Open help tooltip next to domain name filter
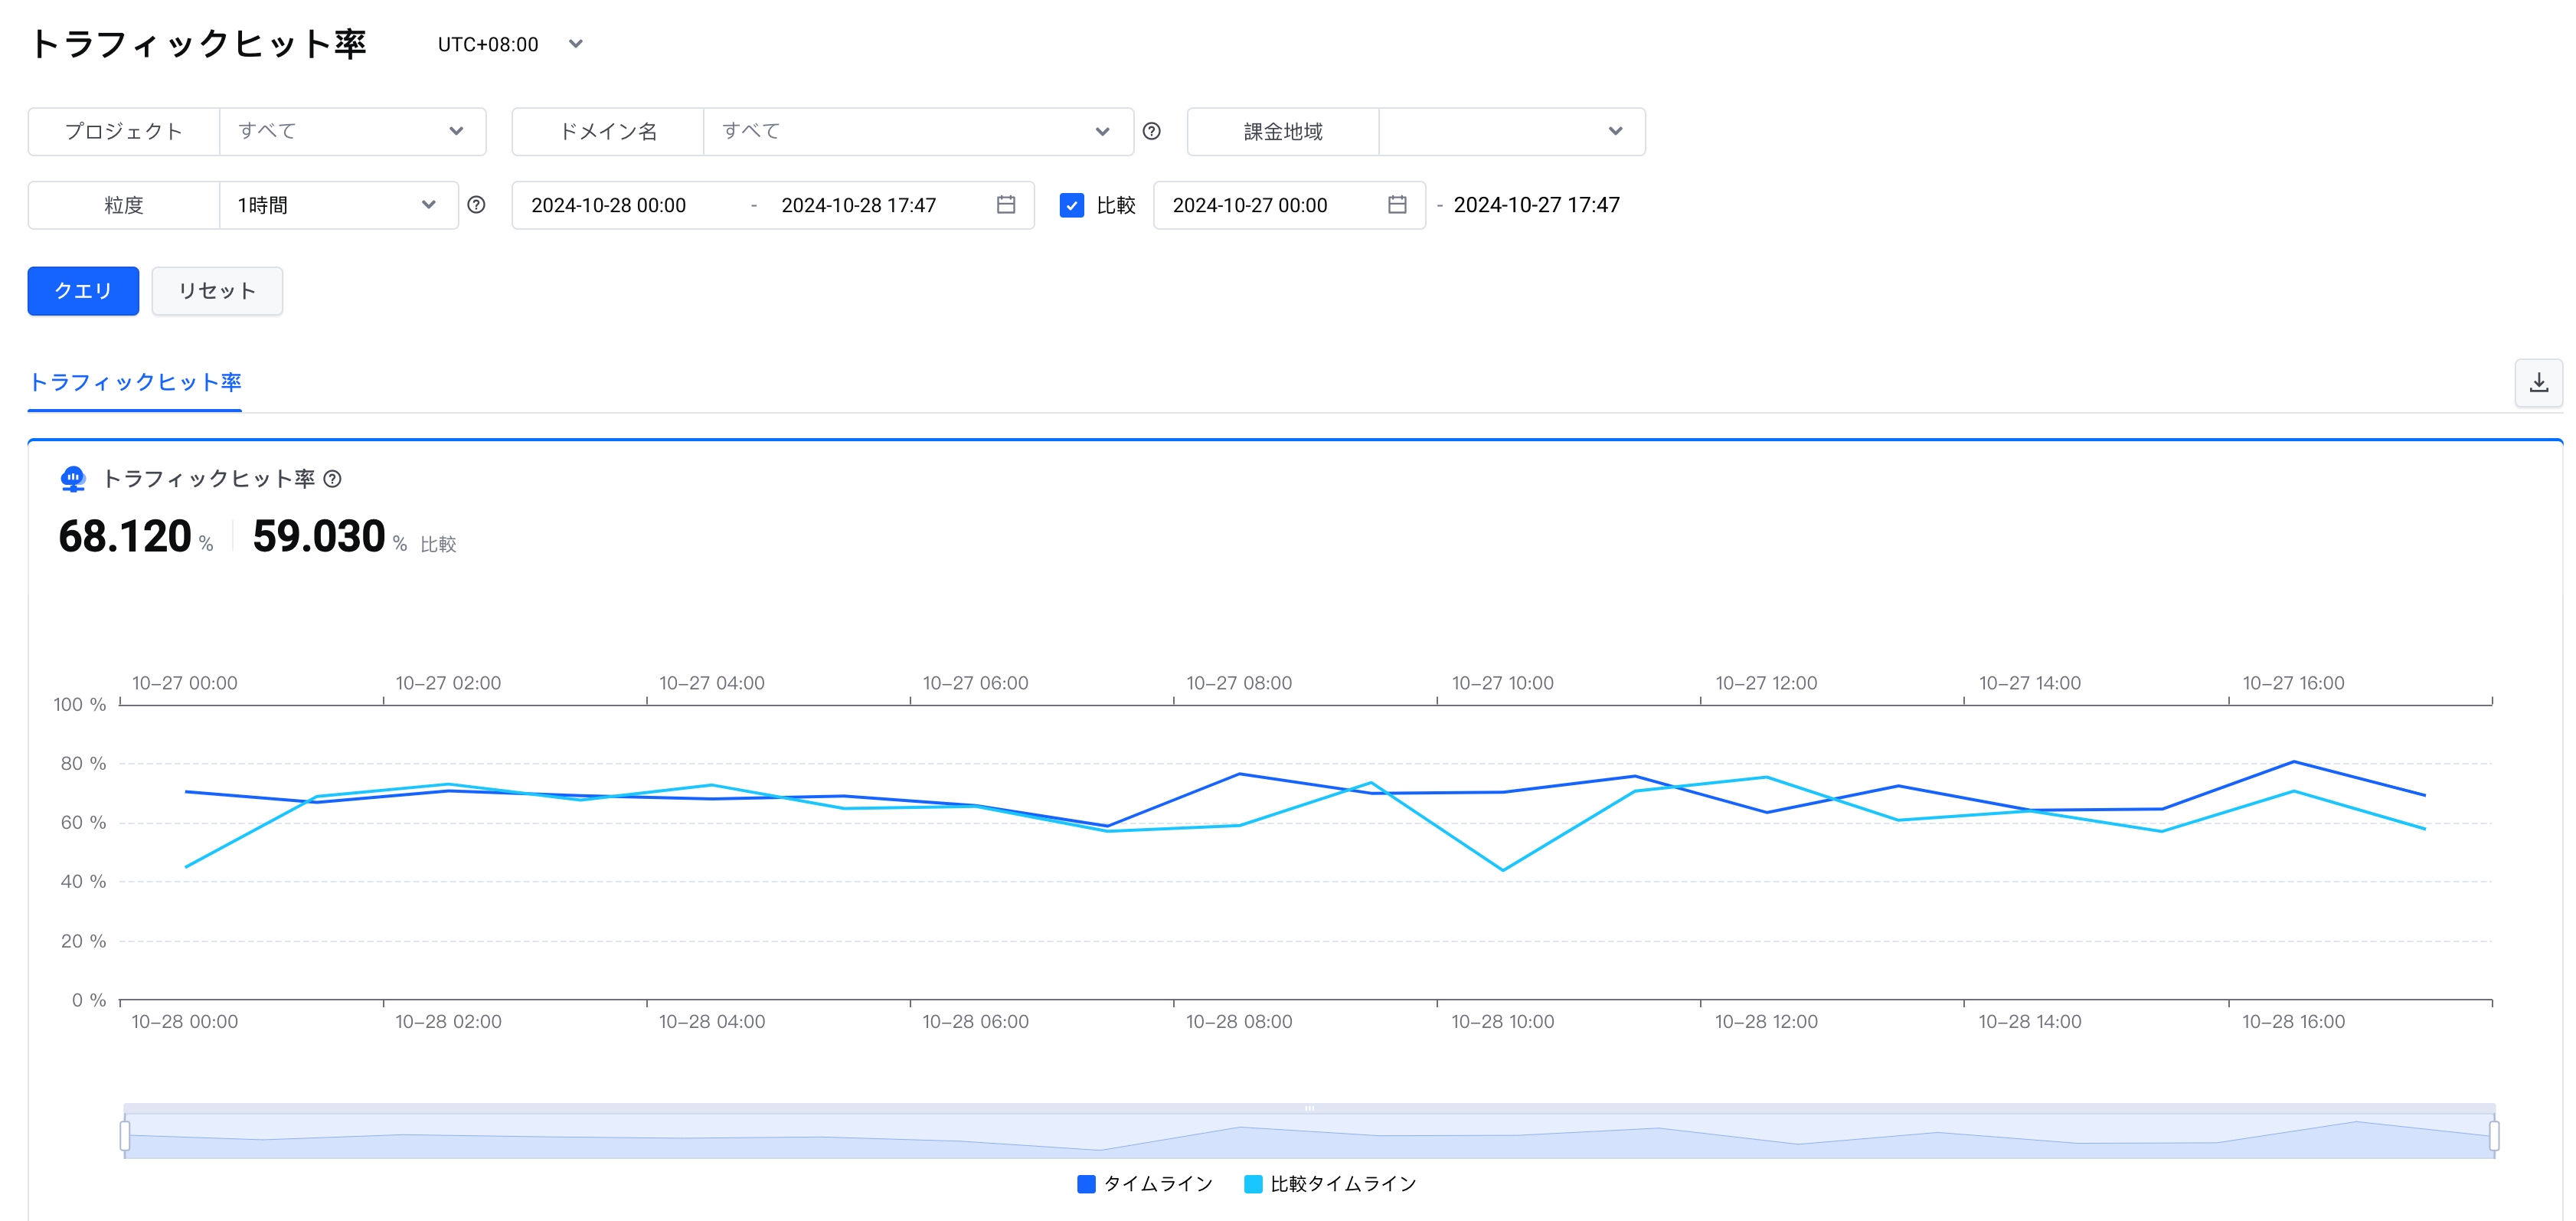 coord(1151,131)
